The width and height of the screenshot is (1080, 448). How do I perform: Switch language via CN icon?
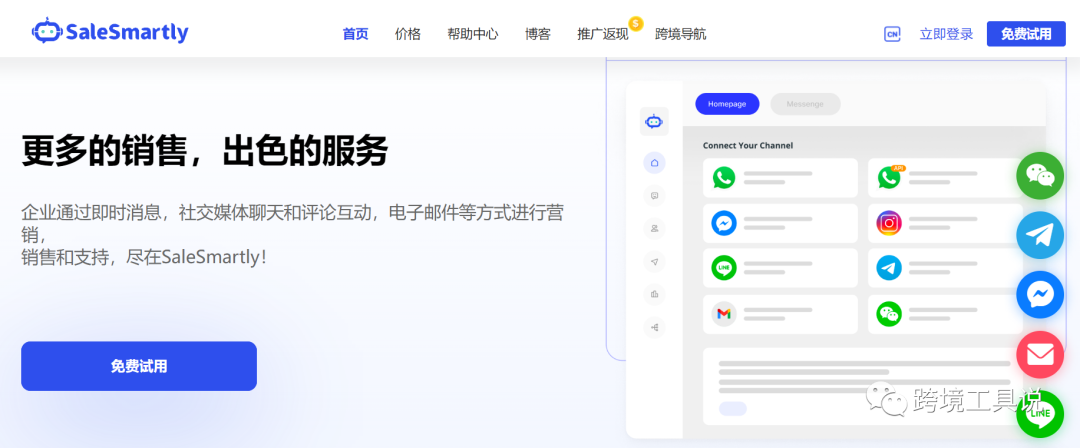pos(892,34)
